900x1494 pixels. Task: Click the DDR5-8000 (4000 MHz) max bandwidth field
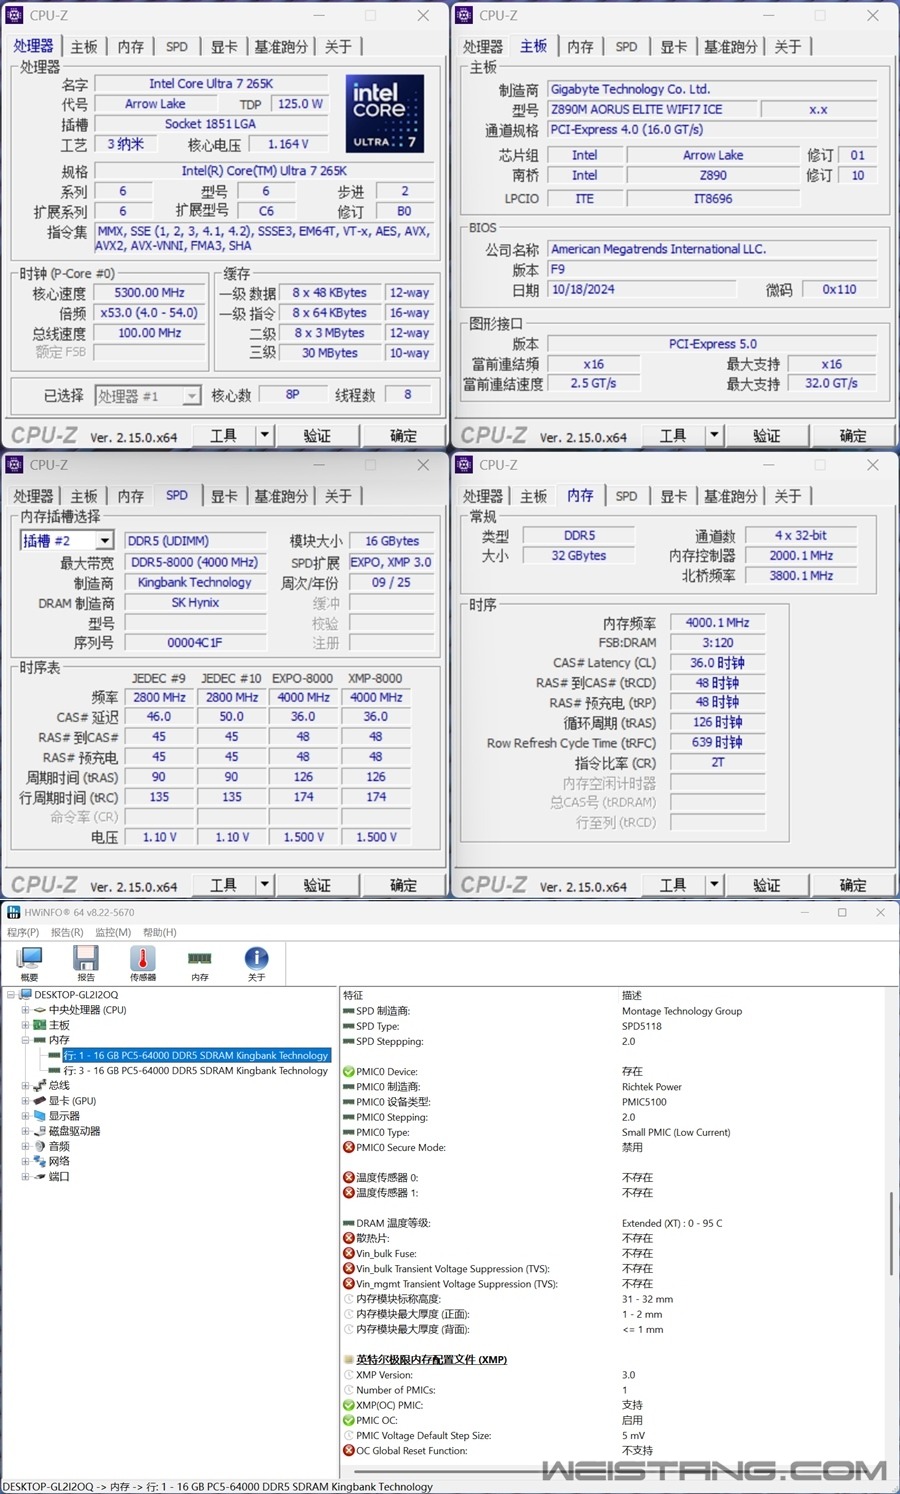195,562
